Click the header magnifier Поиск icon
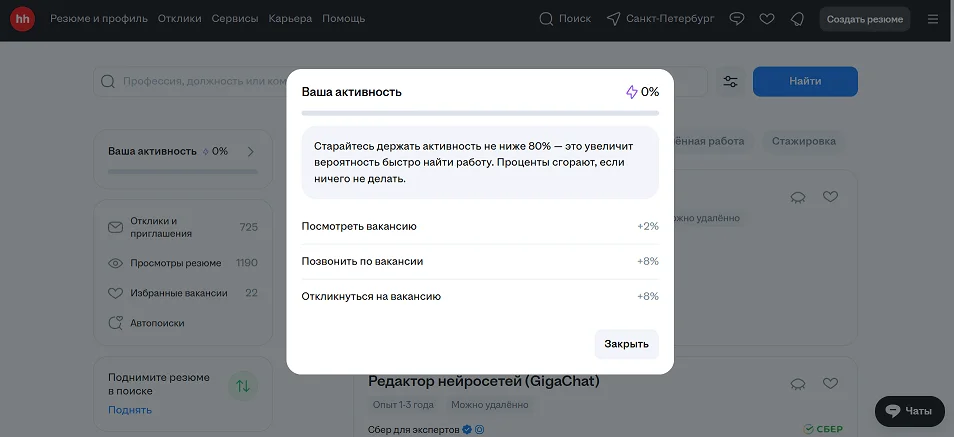Screen dimensions: 954x437 pyautogui.click(x=546, y=19)
